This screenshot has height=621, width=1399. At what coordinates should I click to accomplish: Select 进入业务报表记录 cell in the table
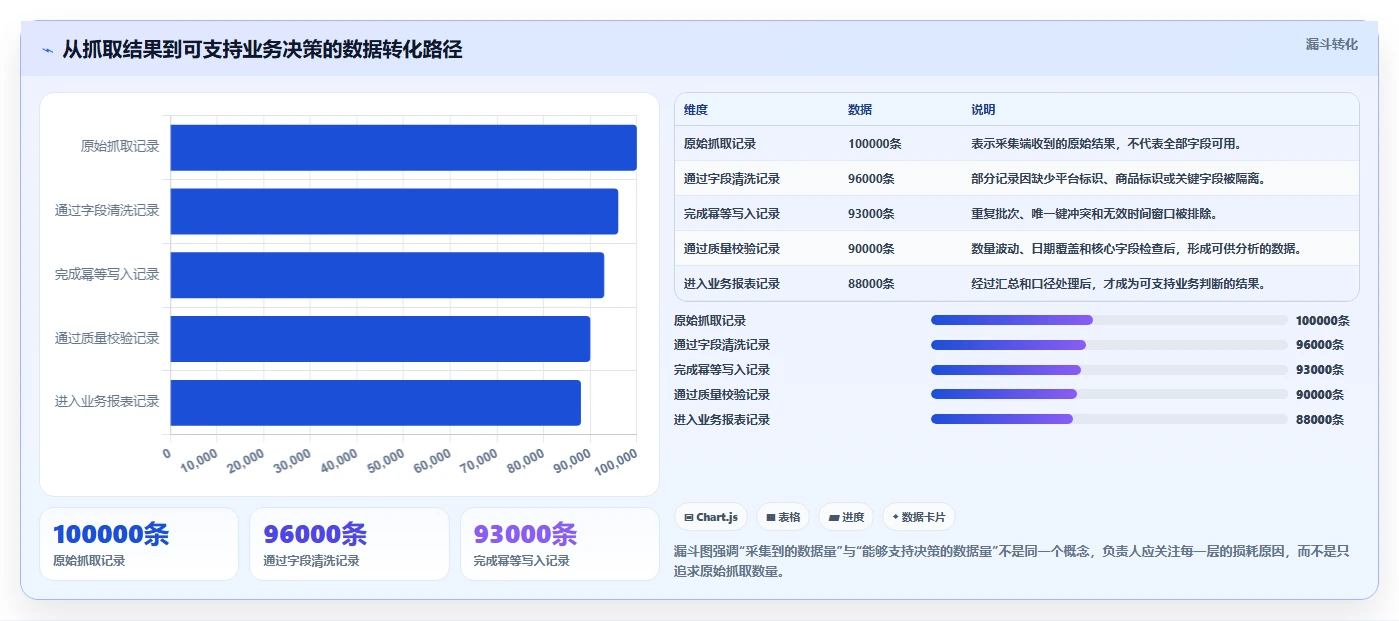[732, 284]
